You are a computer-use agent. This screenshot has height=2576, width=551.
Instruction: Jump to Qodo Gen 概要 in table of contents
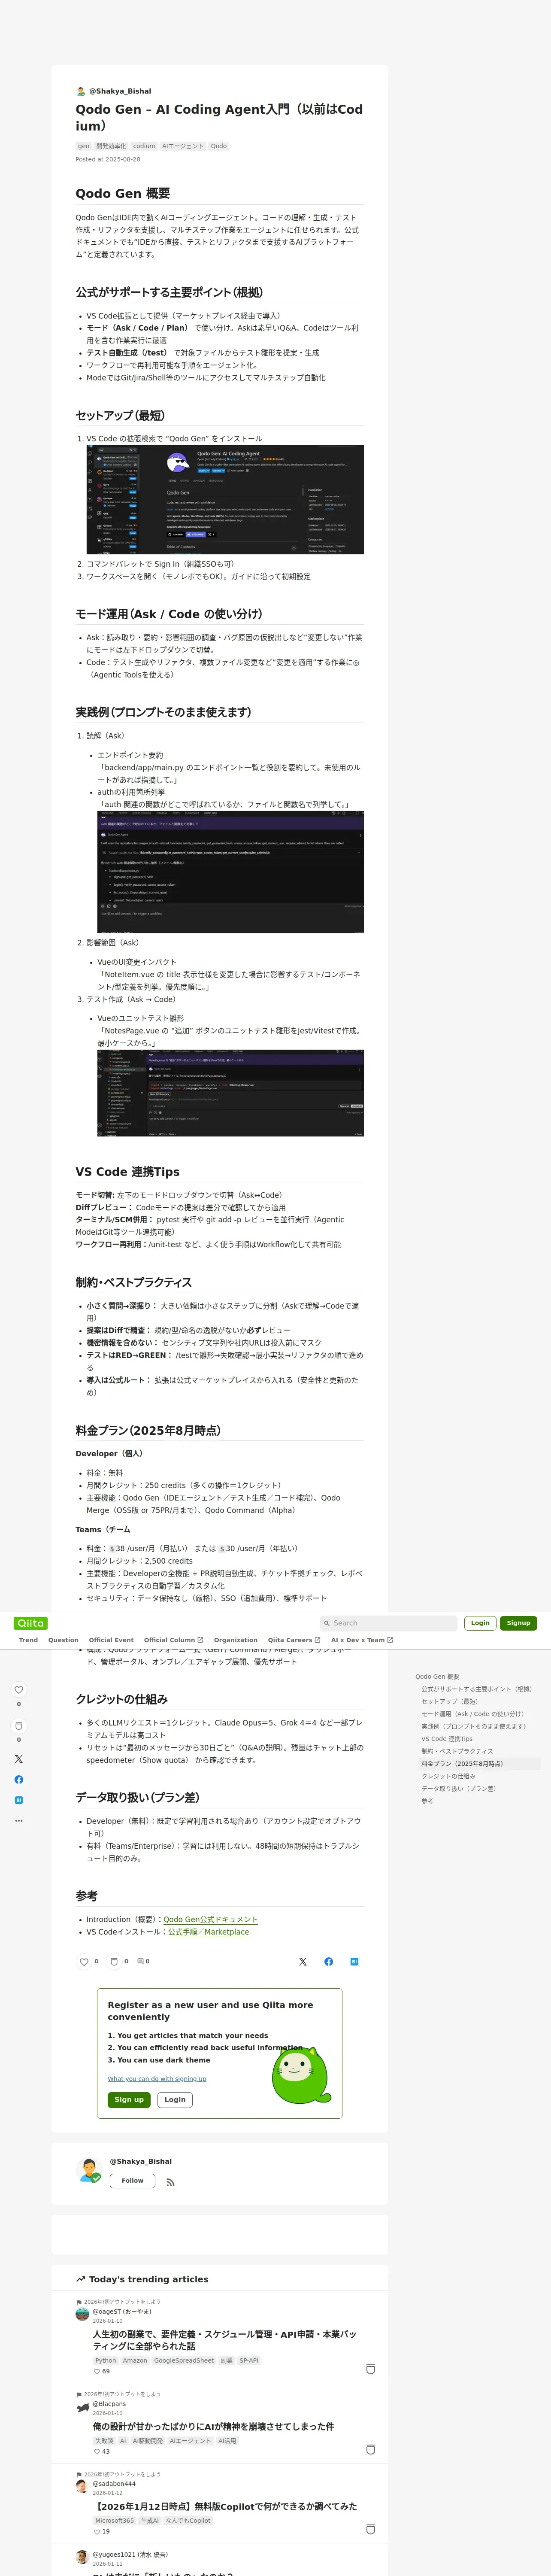point(437,1677)
